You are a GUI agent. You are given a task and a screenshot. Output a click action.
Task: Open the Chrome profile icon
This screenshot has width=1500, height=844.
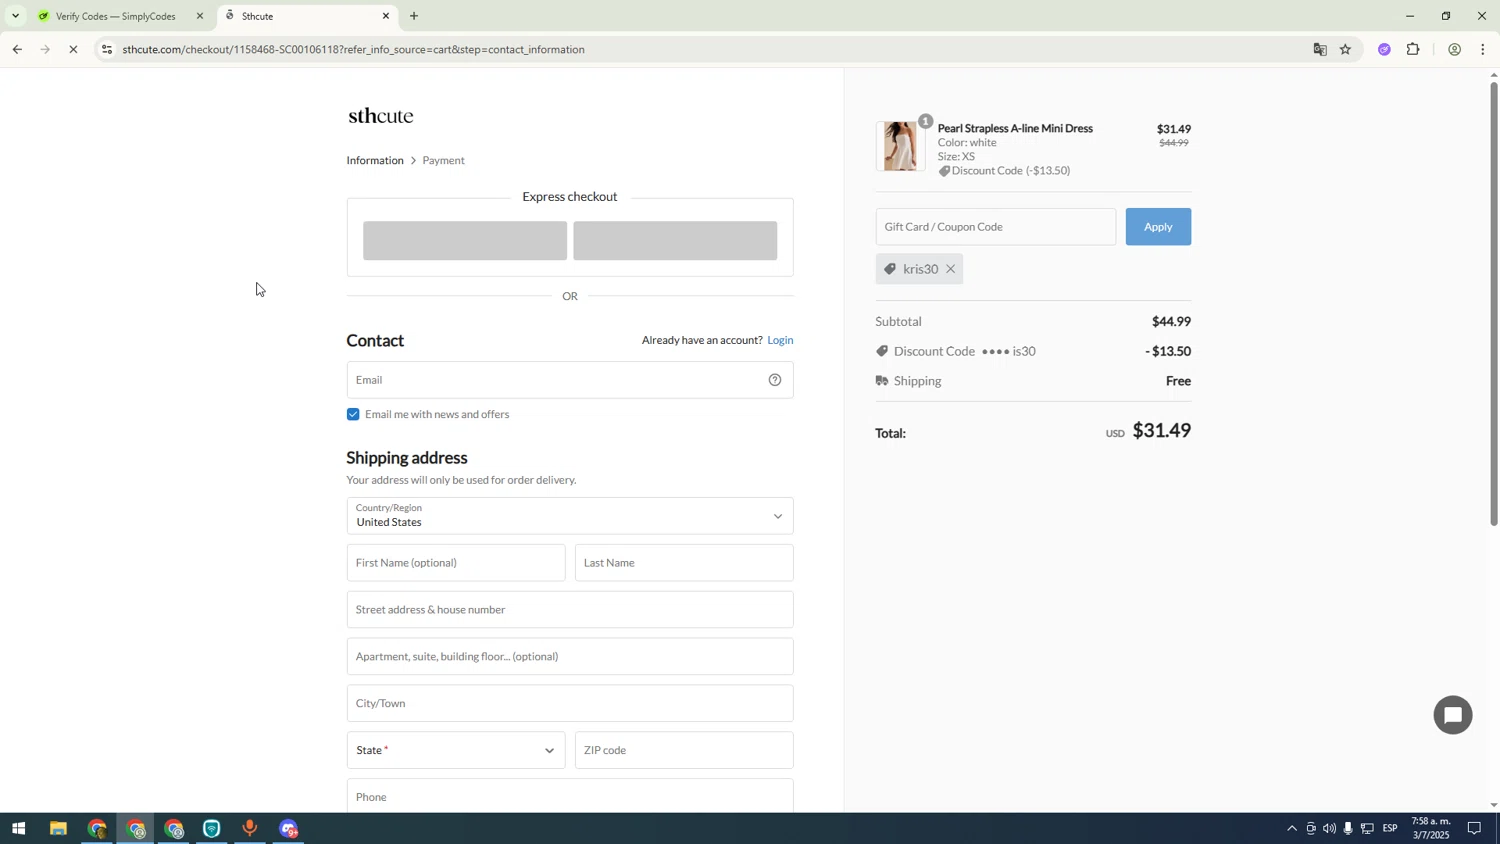tap(1454, 49)
